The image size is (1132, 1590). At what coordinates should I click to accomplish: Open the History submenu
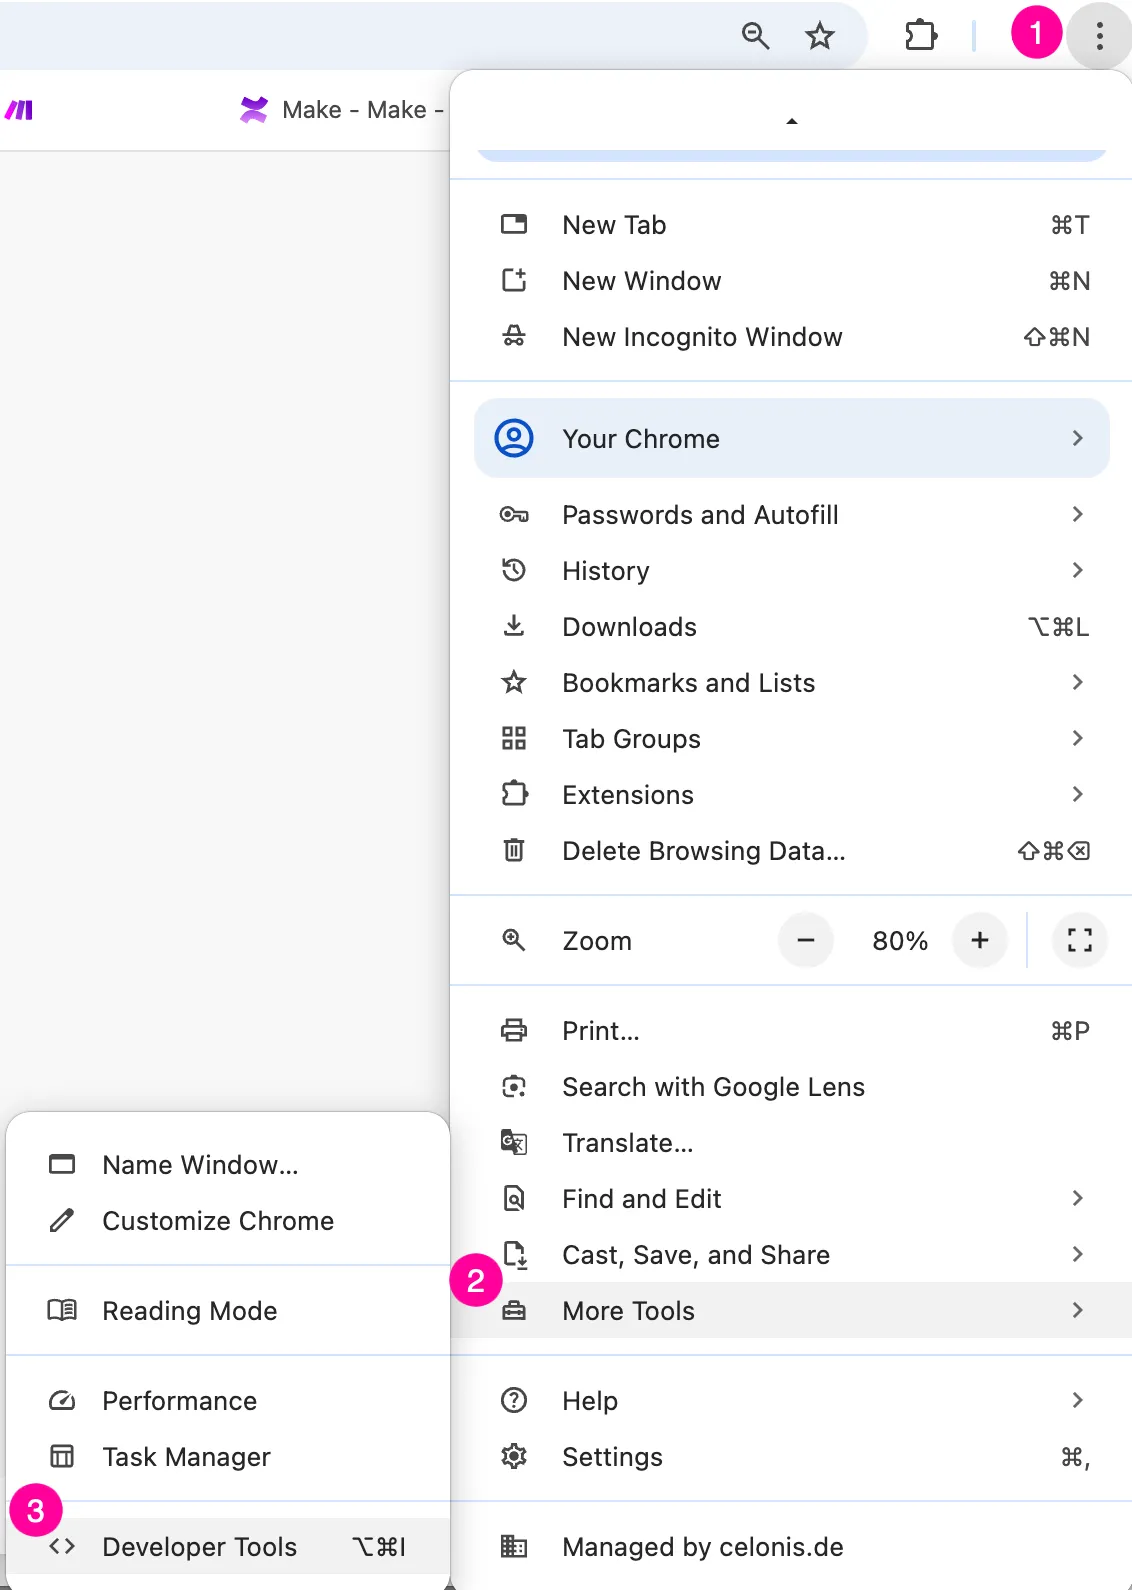coord(791,571)
